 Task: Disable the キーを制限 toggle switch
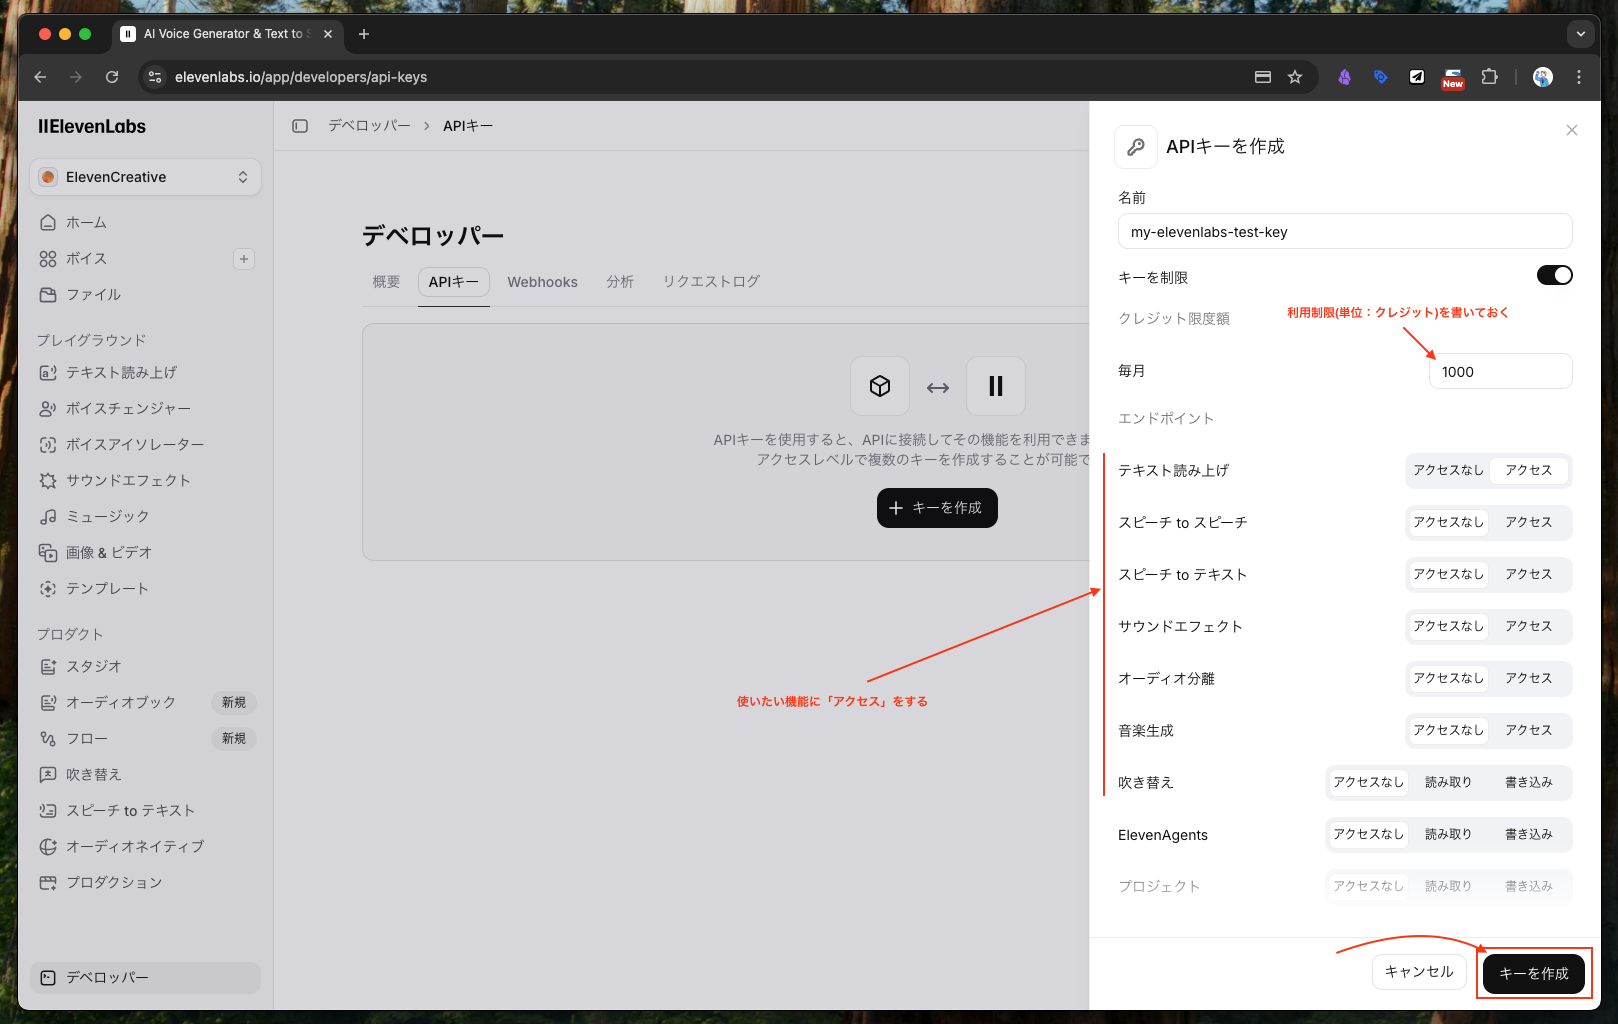coord(1554,275)
